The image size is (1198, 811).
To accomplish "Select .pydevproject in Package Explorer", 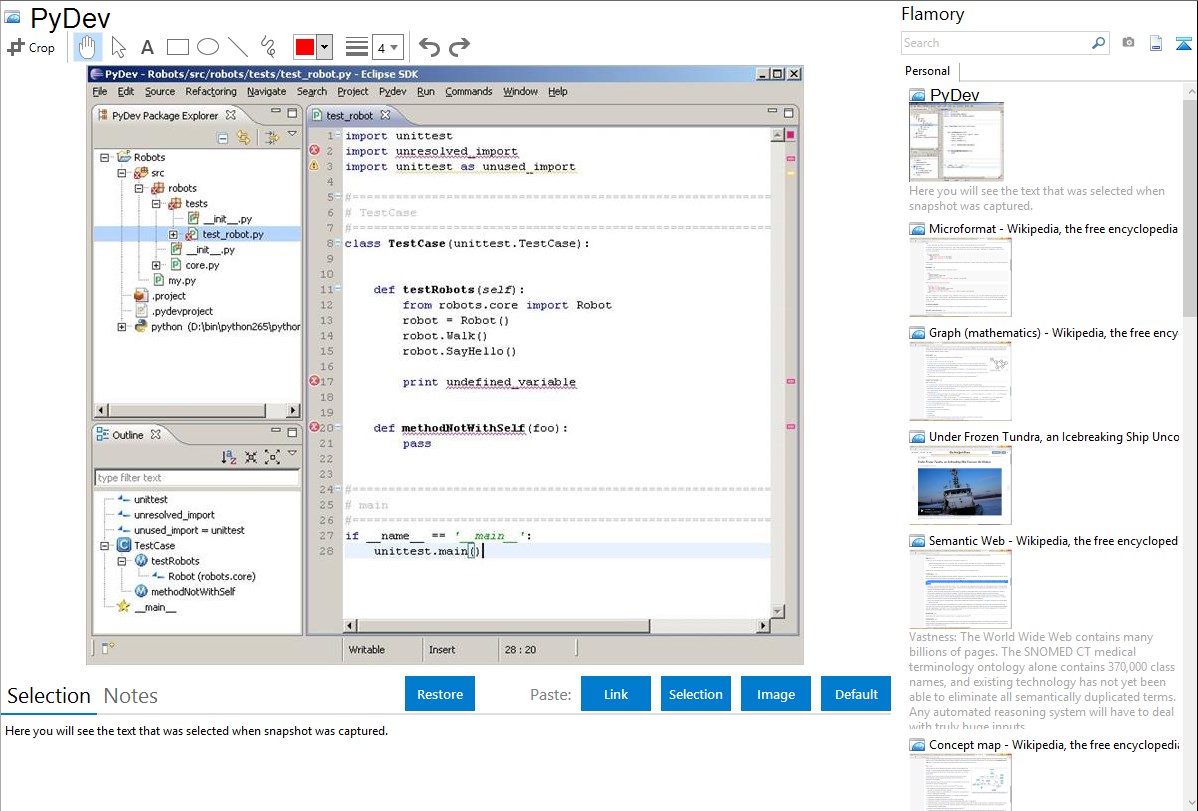I will tap(182, 311).
